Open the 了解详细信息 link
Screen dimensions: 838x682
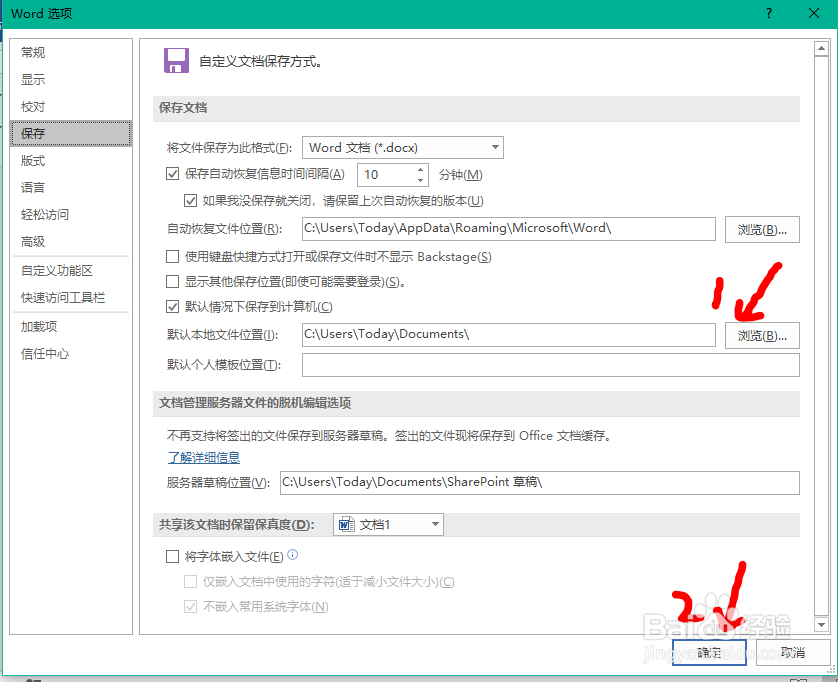click(204, 458)
